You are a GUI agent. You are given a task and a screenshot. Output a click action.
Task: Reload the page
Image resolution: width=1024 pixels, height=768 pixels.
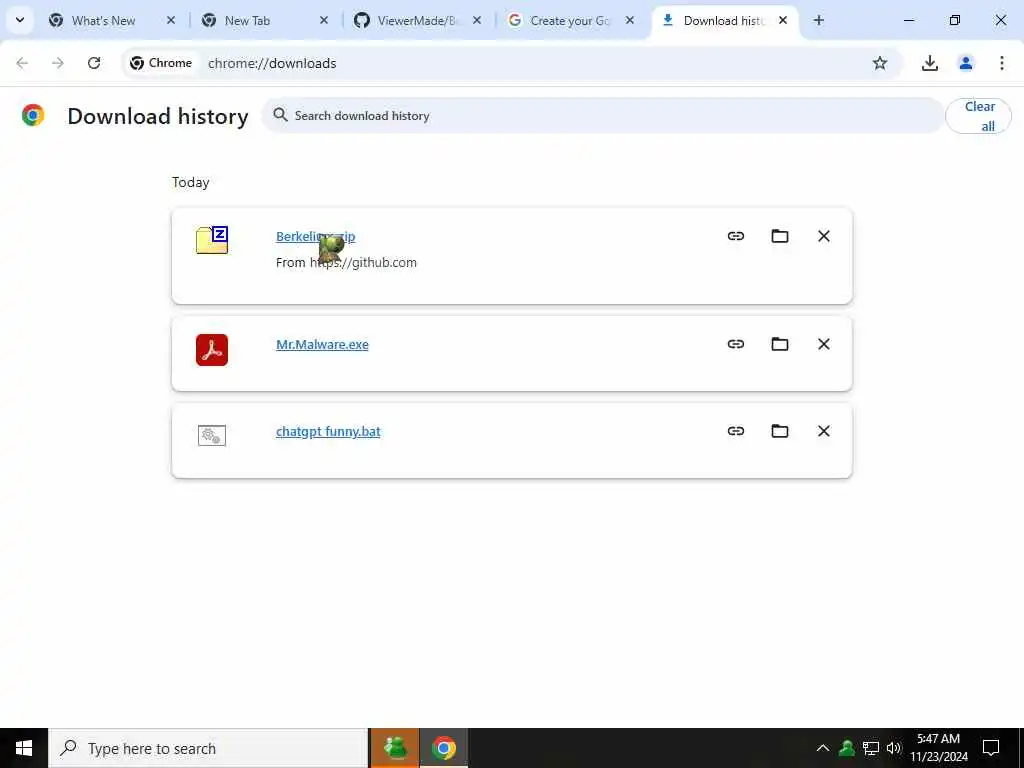94,63
